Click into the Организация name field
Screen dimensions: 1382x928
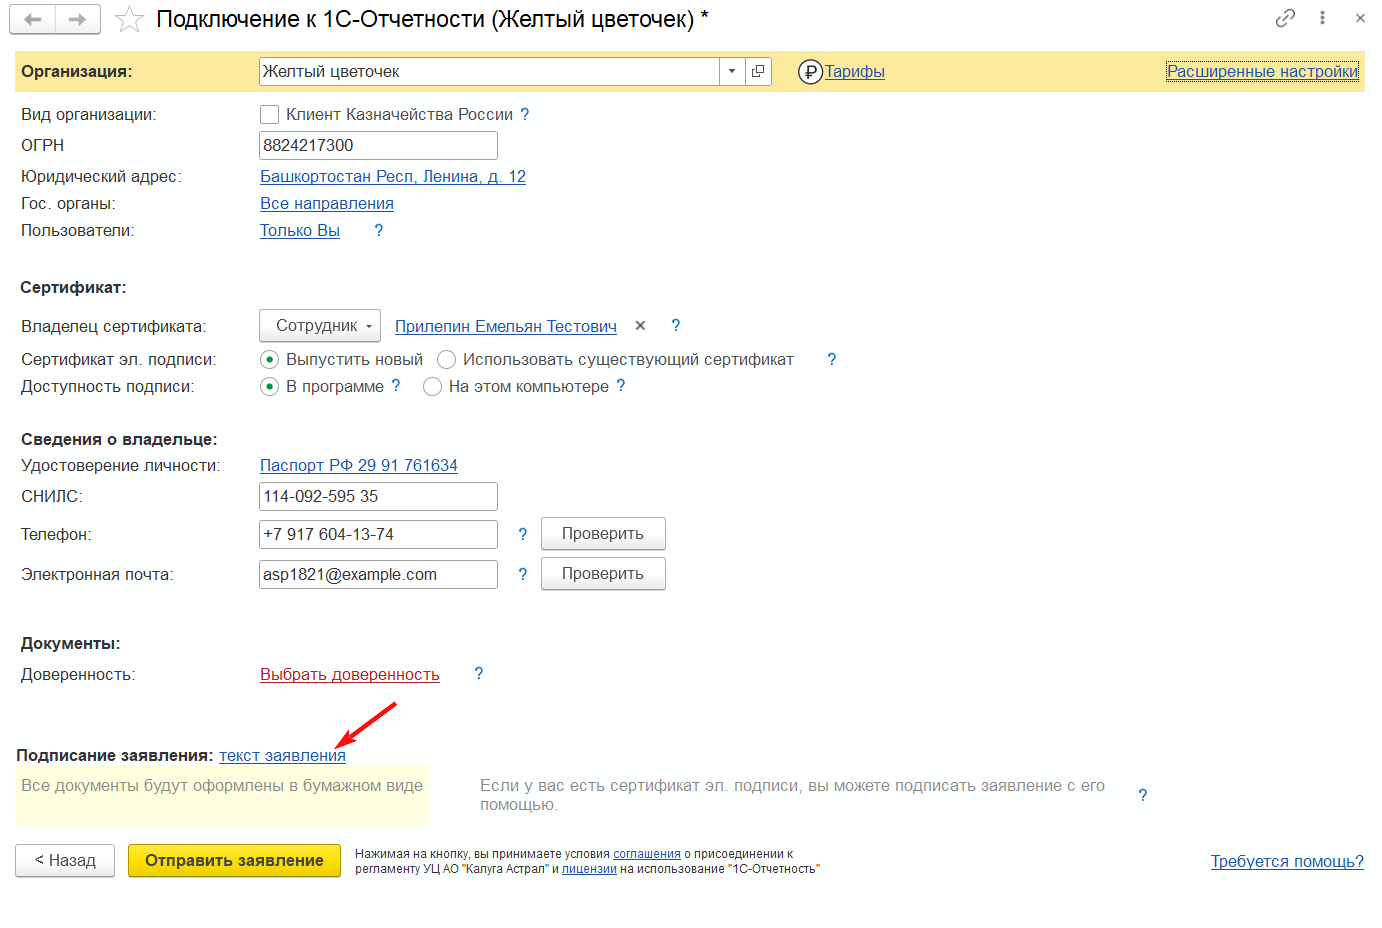pyautogui.click(x=489, y=71)
